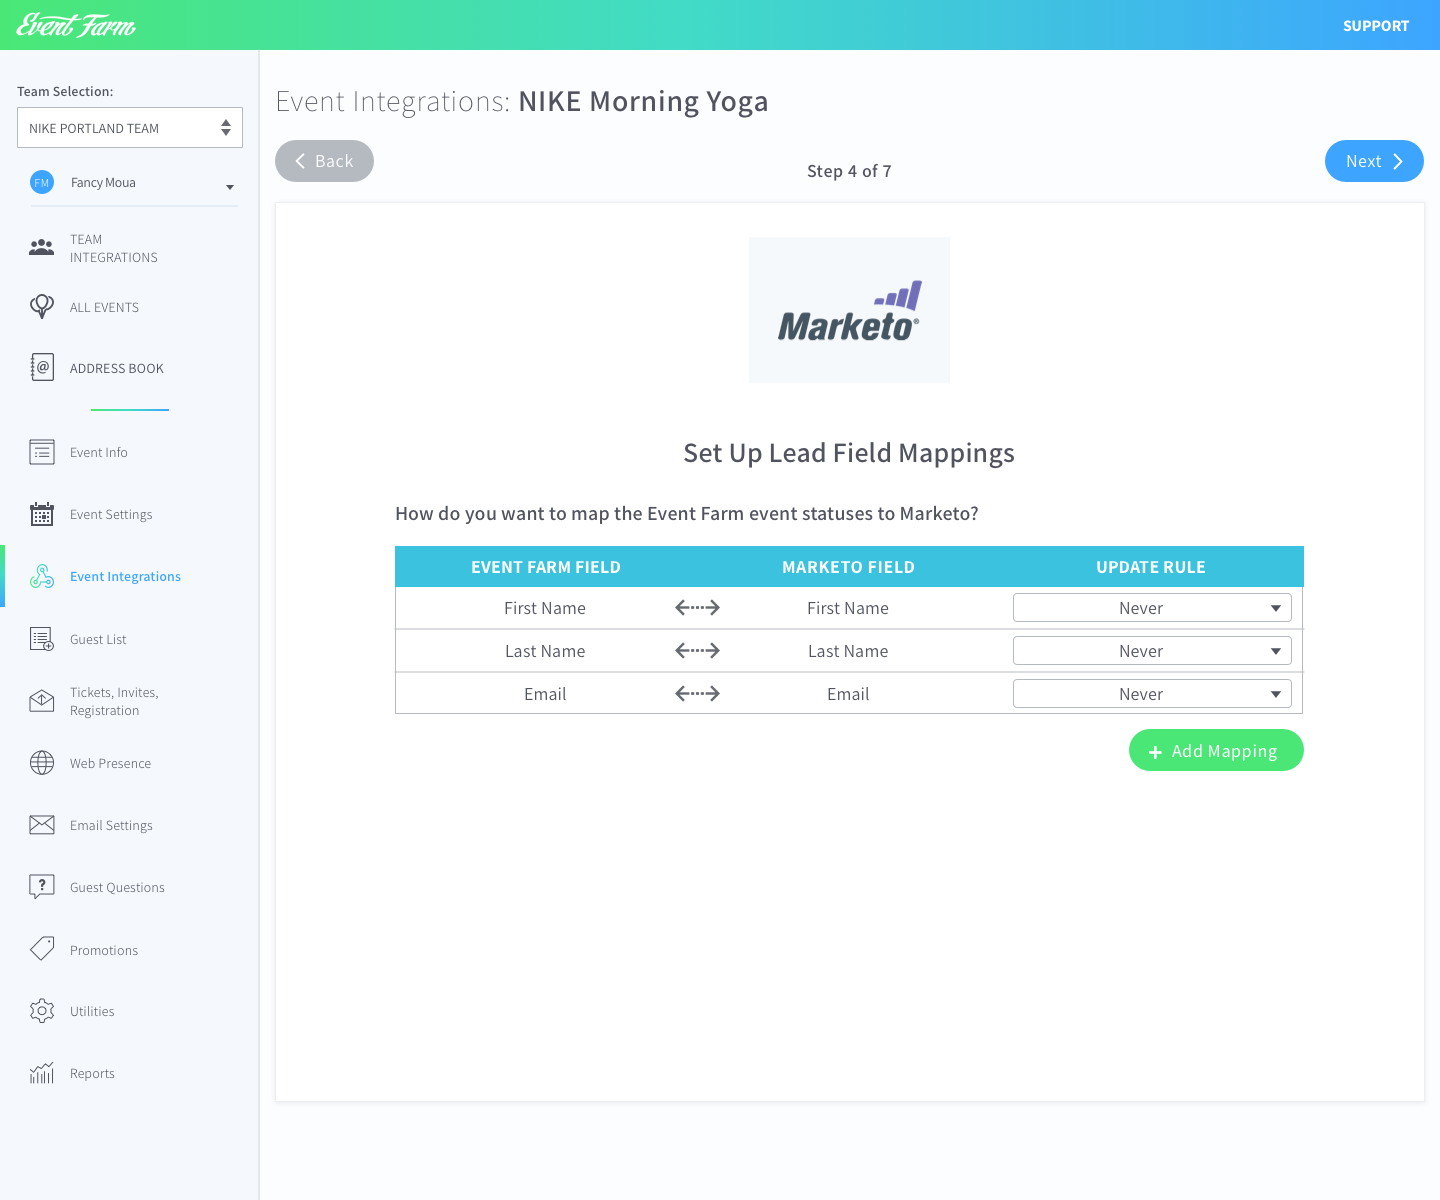Open the NIKE PORTLAND TEAM selector

pyautogui.click(x=130, y=127)
